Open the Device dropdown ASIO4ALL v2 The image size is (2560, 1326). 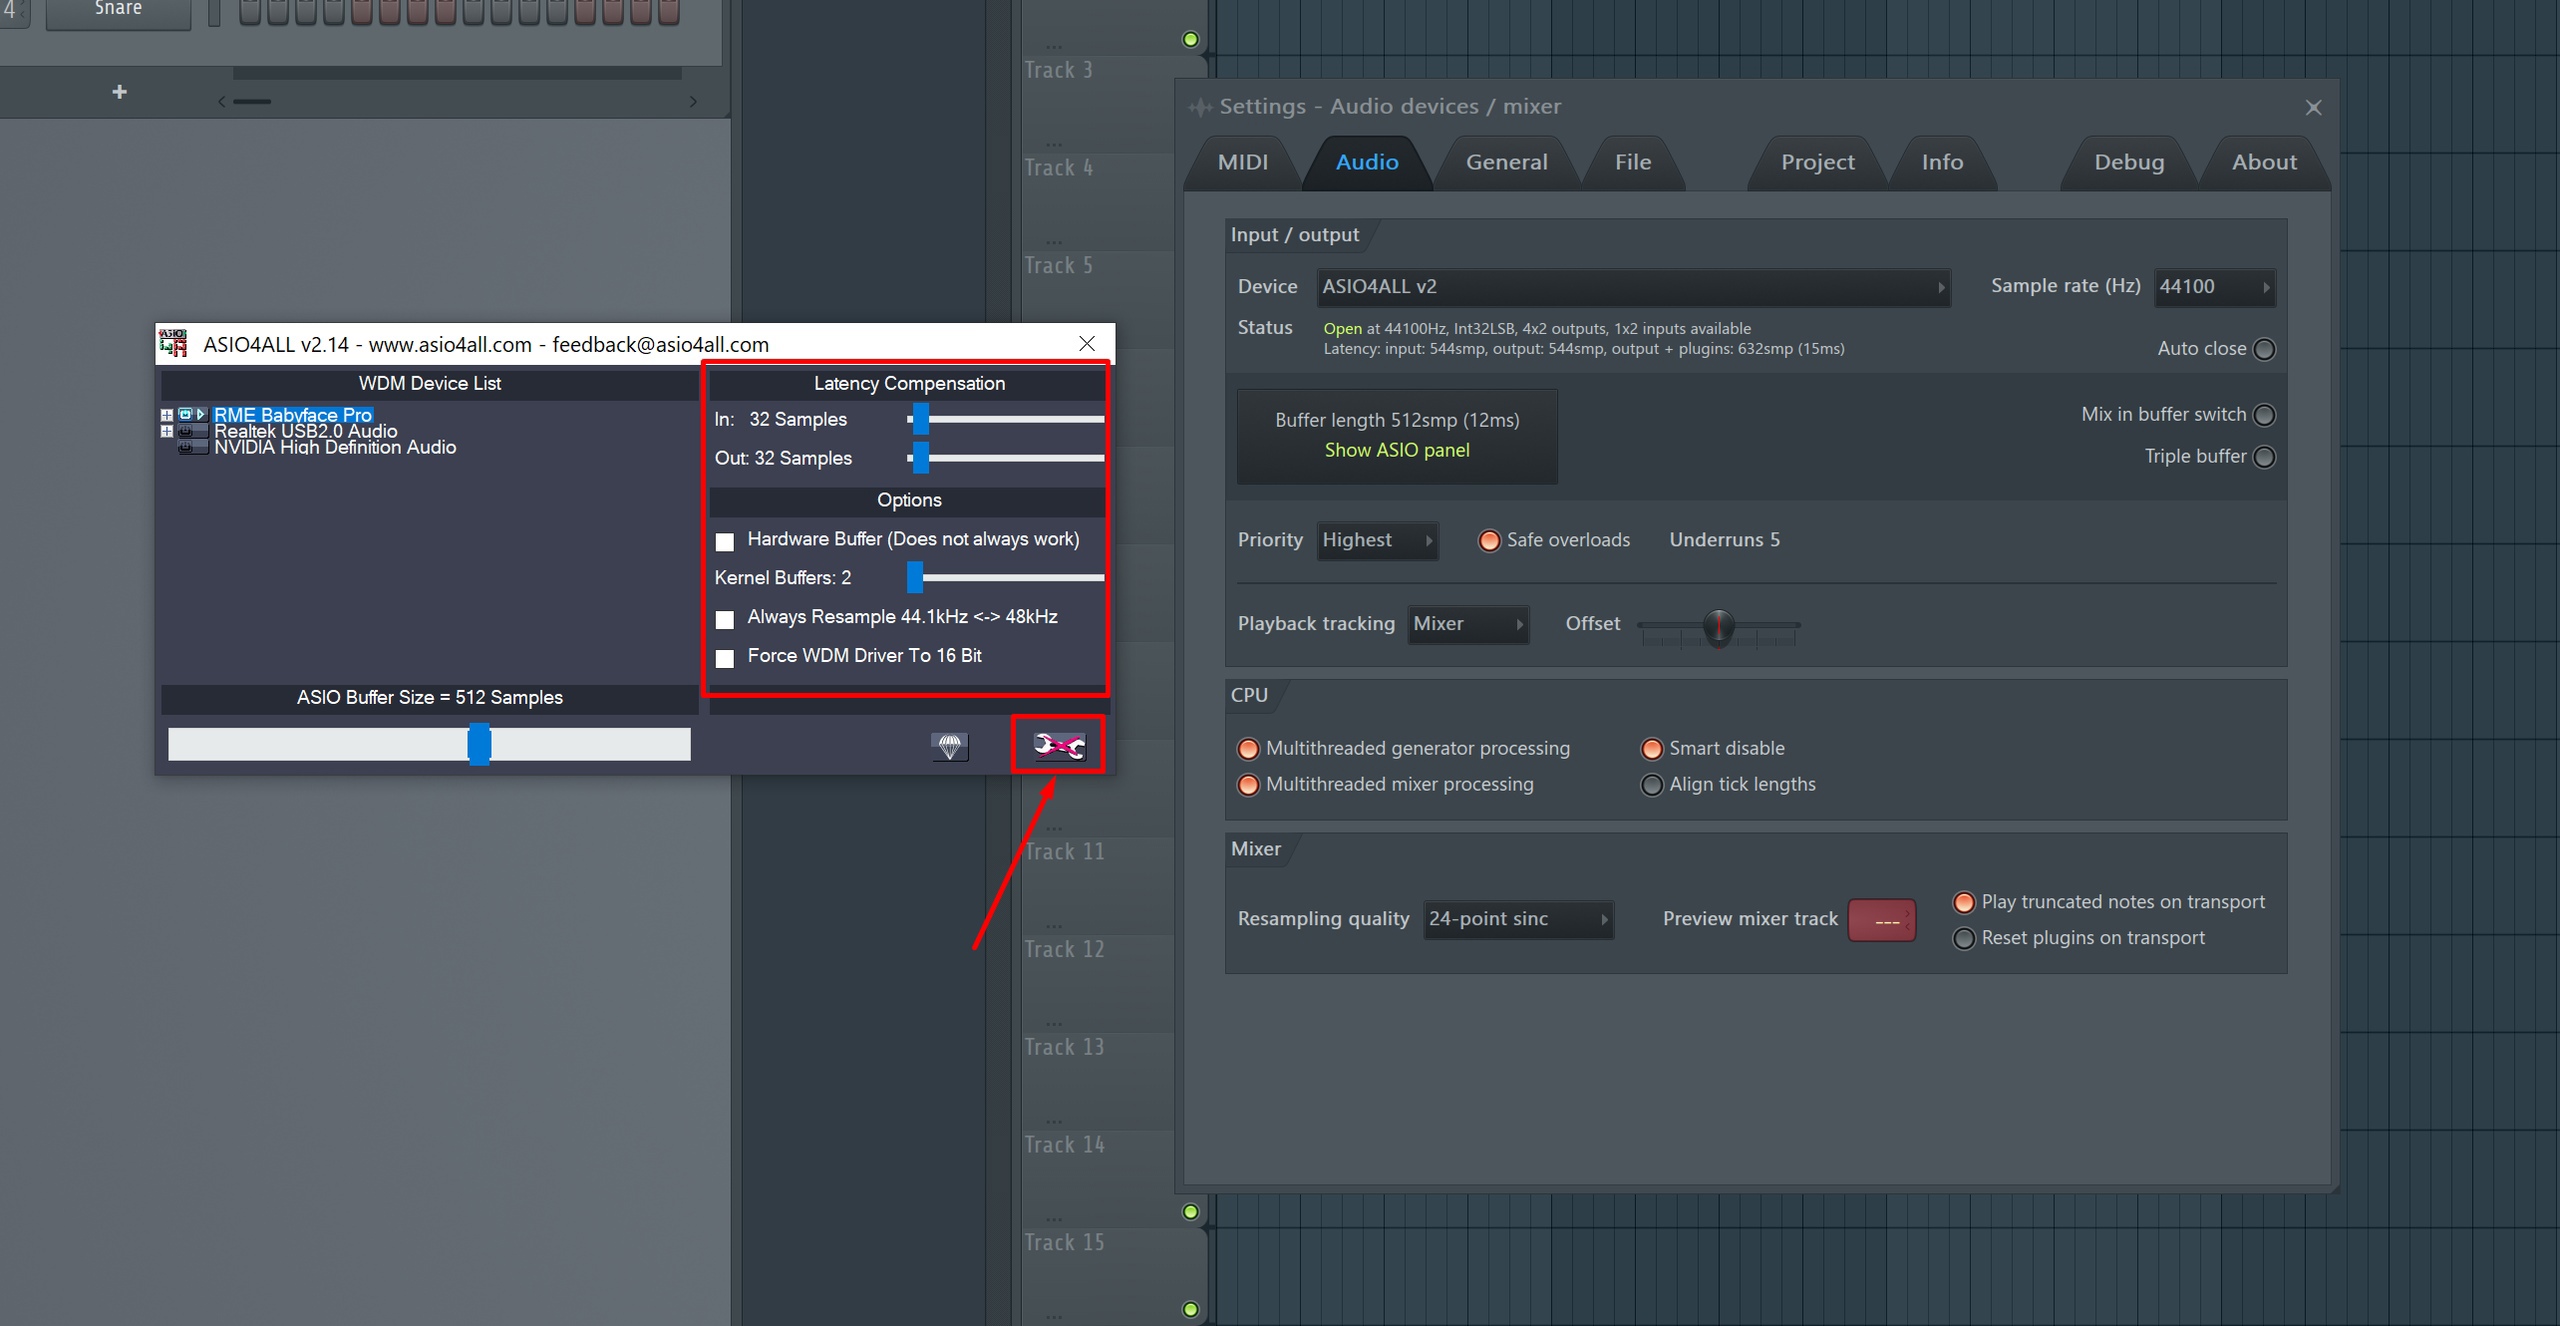[1633, 287]
